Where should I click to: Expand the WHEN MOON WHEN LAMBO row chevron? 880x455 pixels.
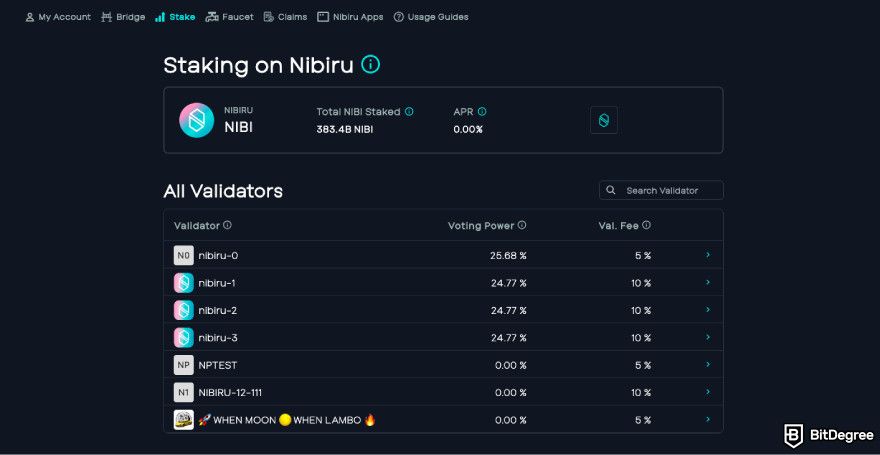pyautogui.click(x=708, y=419)
